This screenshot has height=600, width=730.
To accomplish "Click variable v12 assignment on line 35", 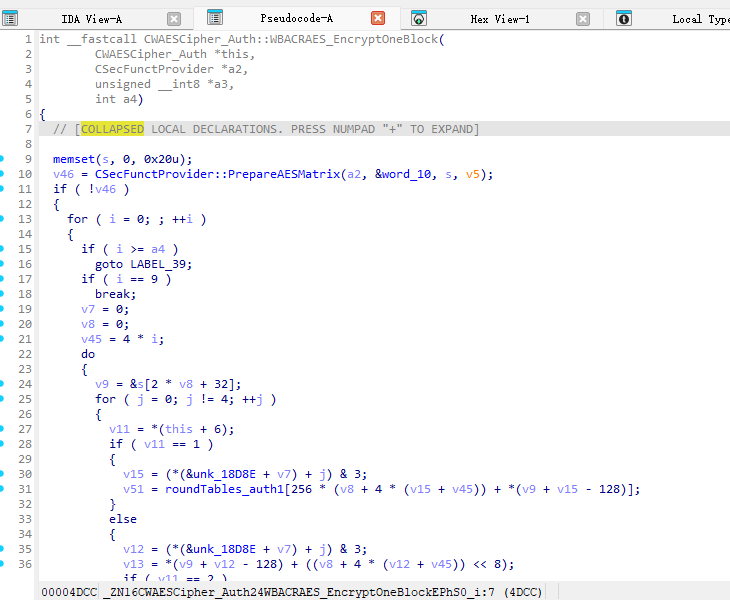I will [133, 549].
